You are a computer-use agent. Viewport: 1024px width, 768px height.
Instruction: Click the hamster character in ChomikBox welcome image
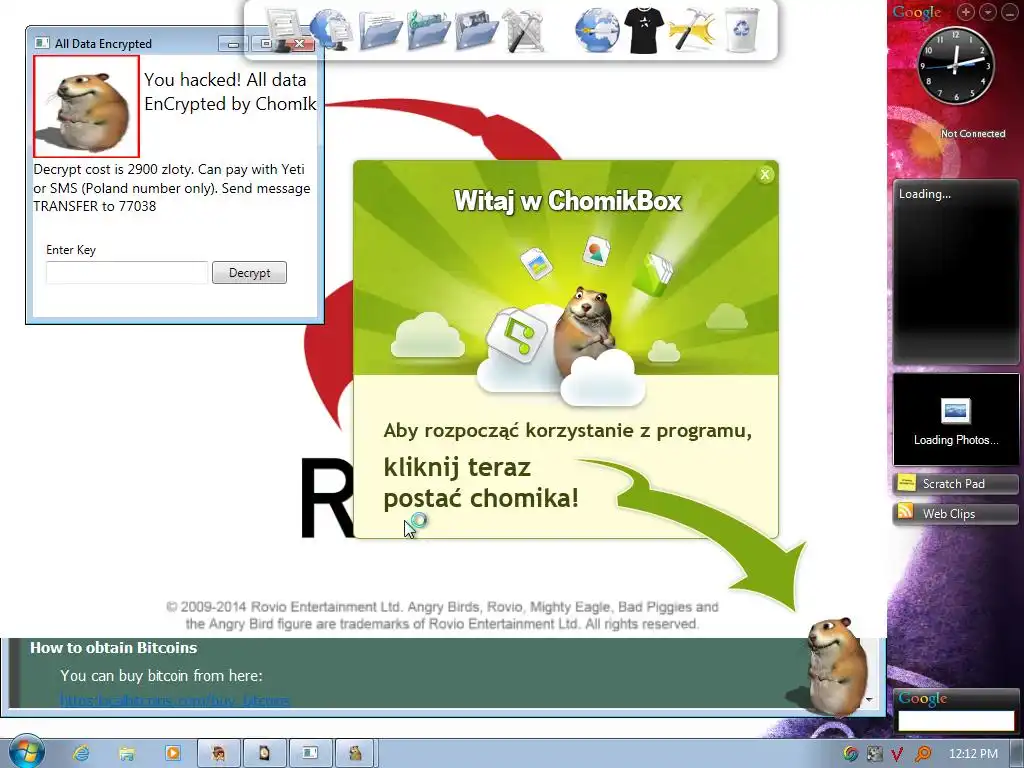tap(584, 330)
